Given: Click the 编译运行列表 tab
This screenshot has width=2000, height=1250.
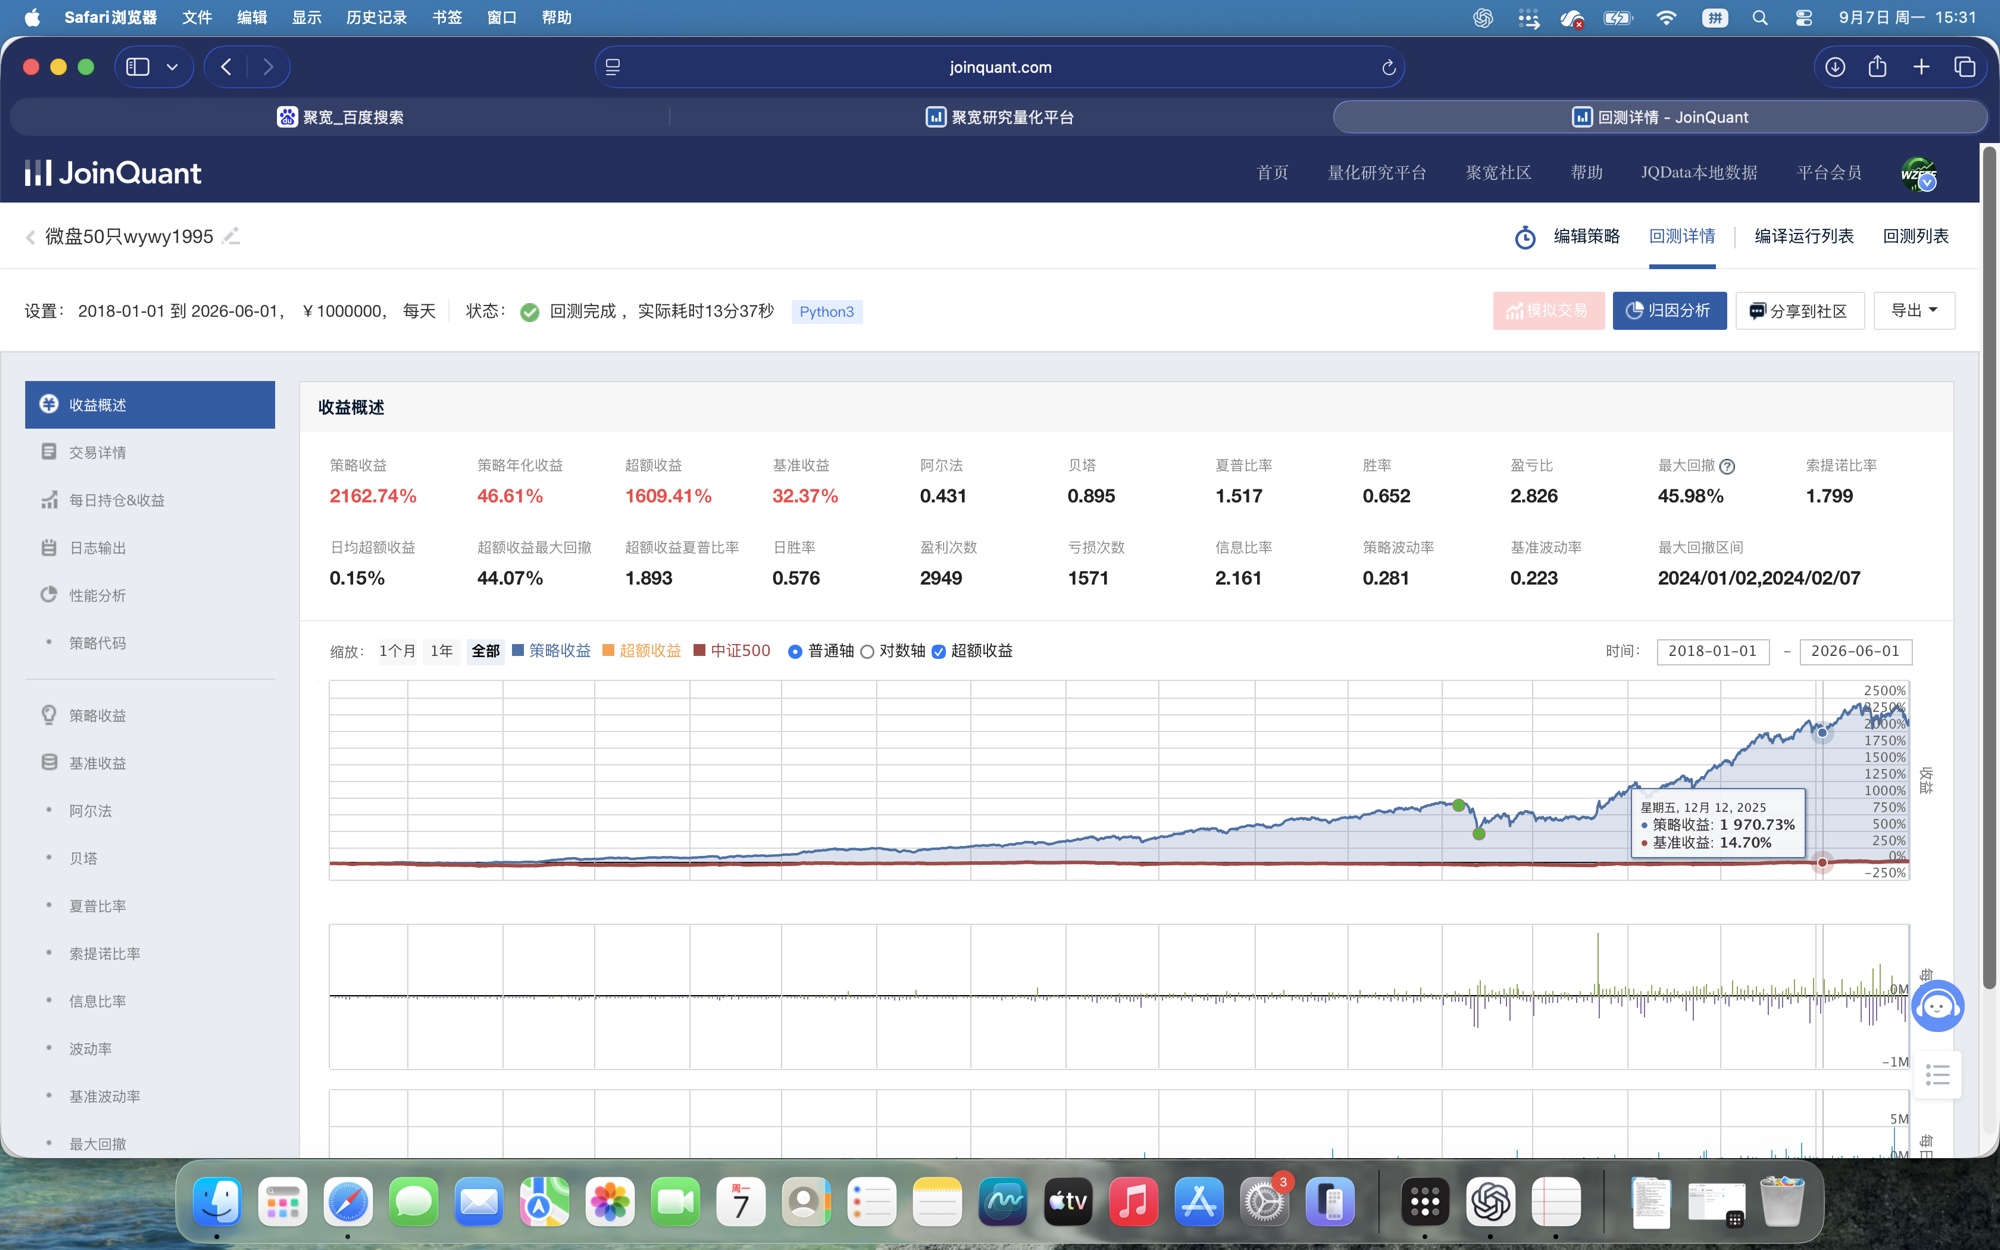Looking at the screenshot, I should tap(1803, 237).
